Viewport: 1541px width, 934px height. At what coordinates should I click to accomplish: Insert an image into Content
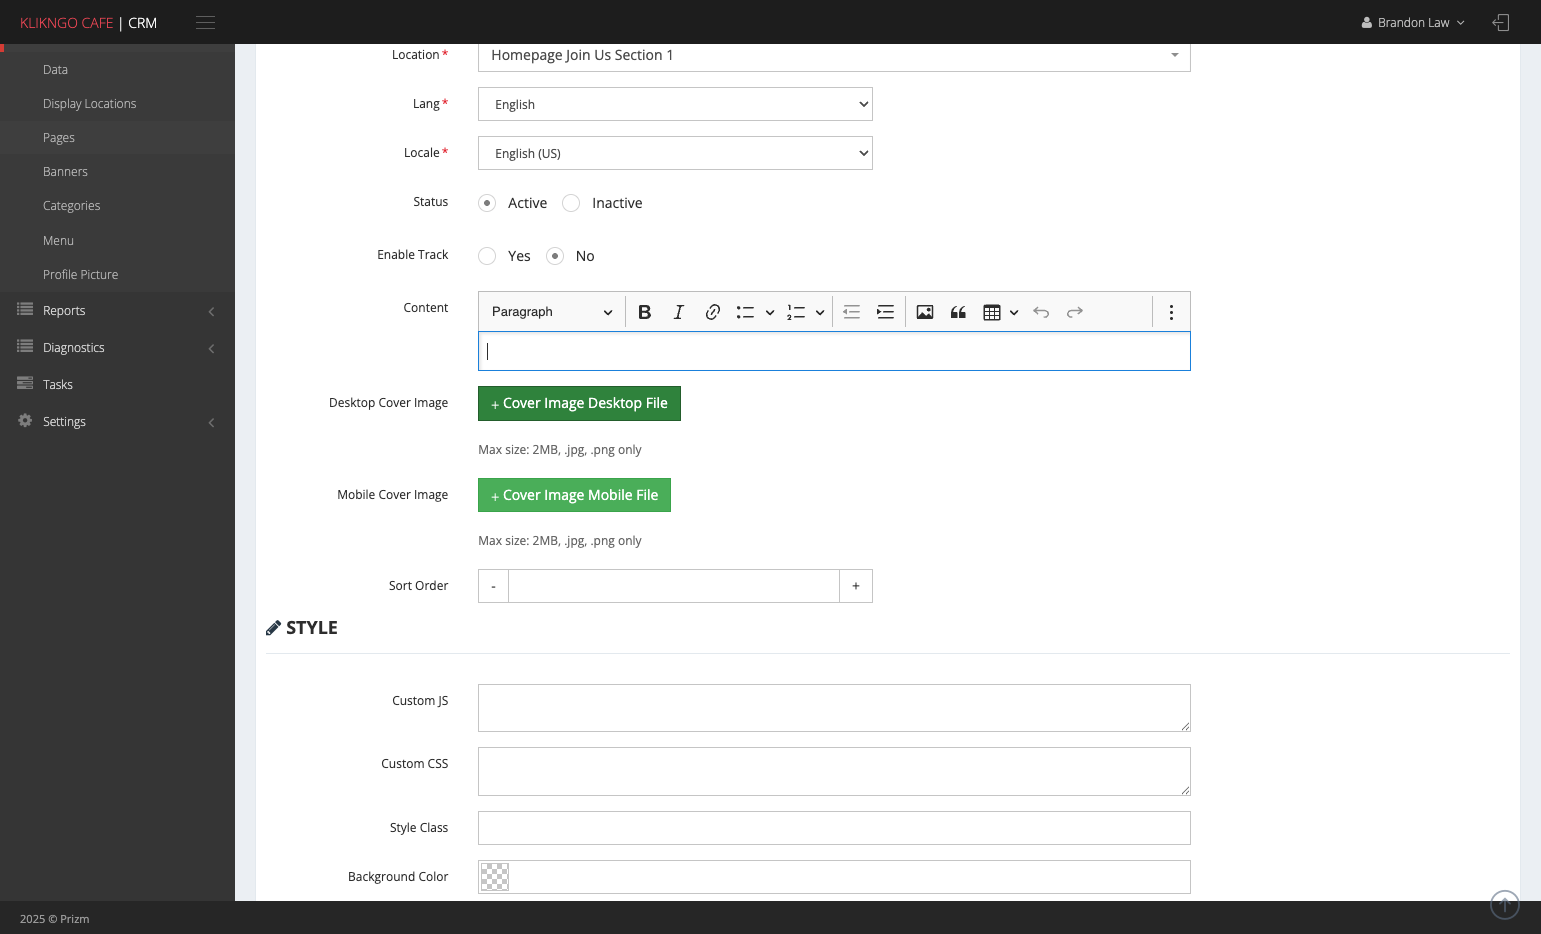(925, 312)
